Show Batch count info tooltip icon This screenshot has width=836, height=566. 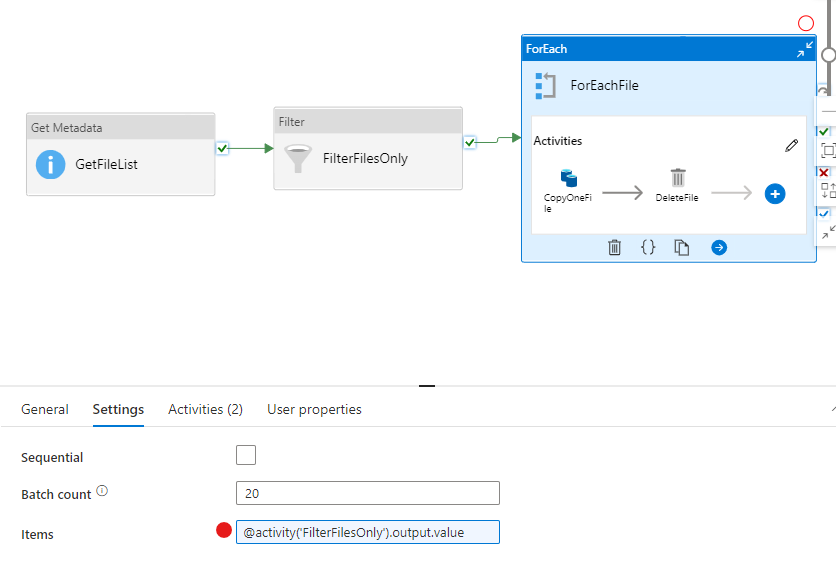pos(102,491)
